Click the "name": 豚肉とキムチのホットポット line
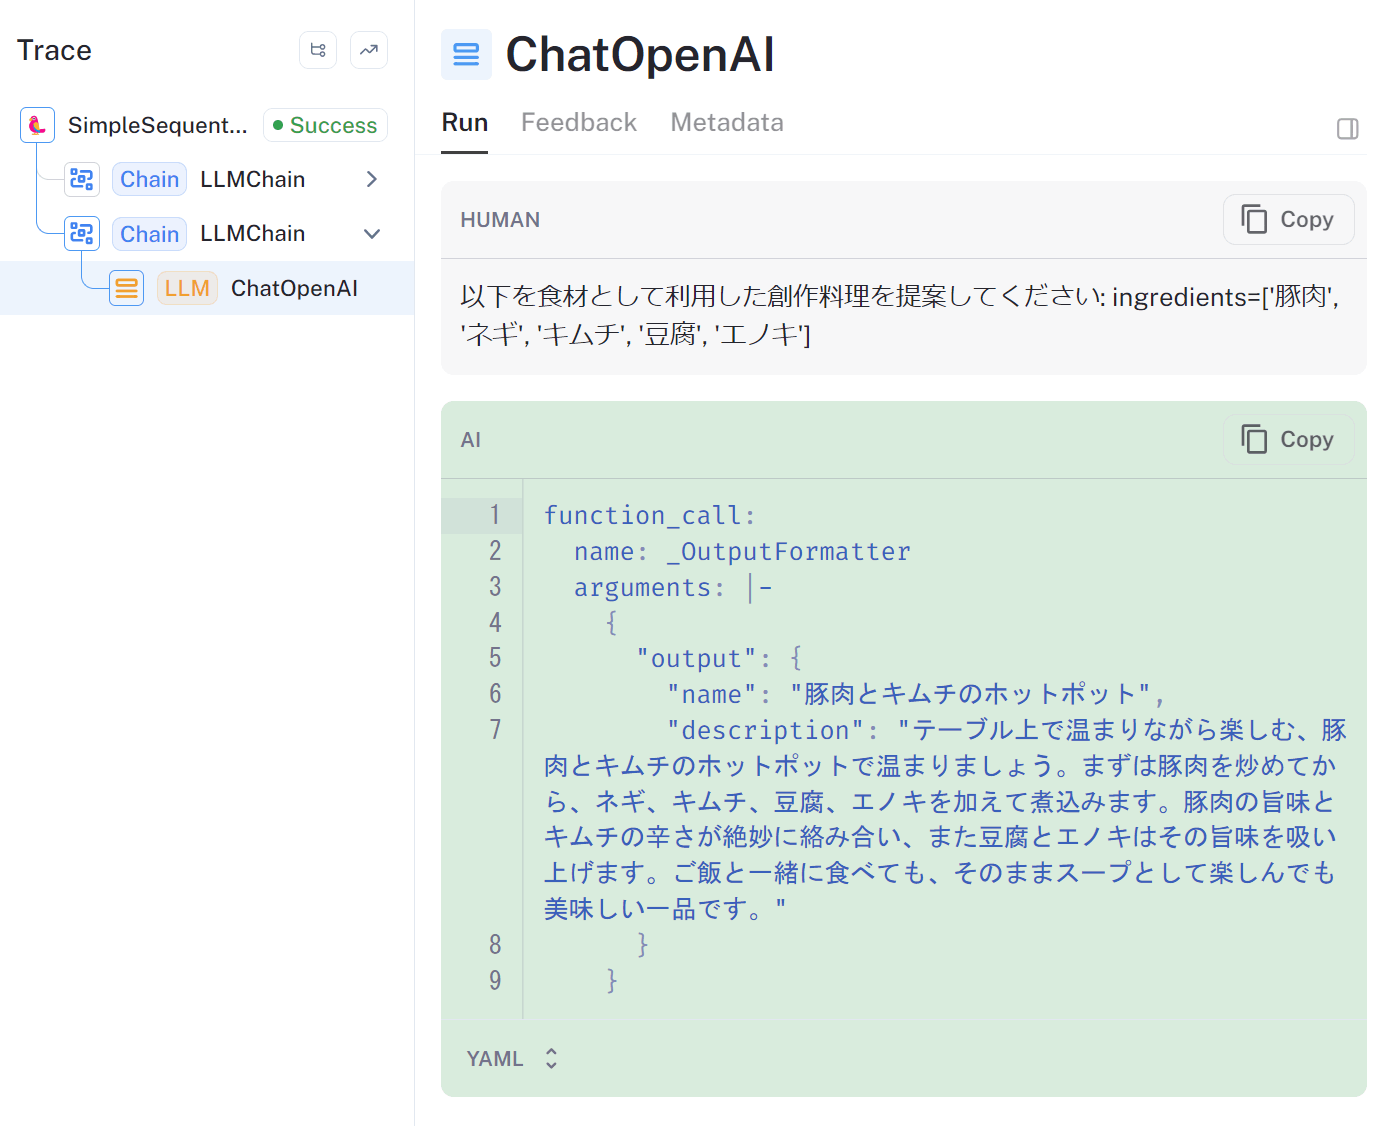The image size is (1382, 1126). (x=916, y=694)
